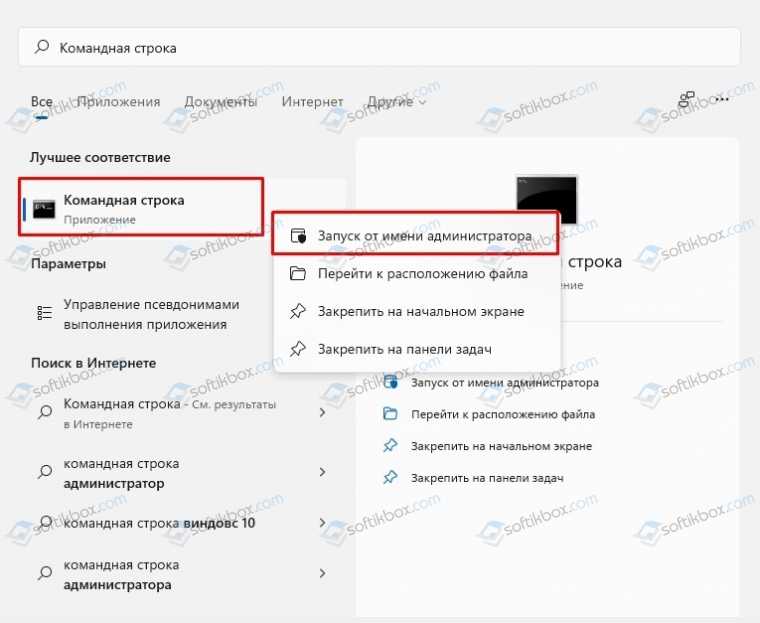The image size is (760, 623).
Task: Open Управление псевдонимами выполнения приложения setting
Action: tap(152, 314)
